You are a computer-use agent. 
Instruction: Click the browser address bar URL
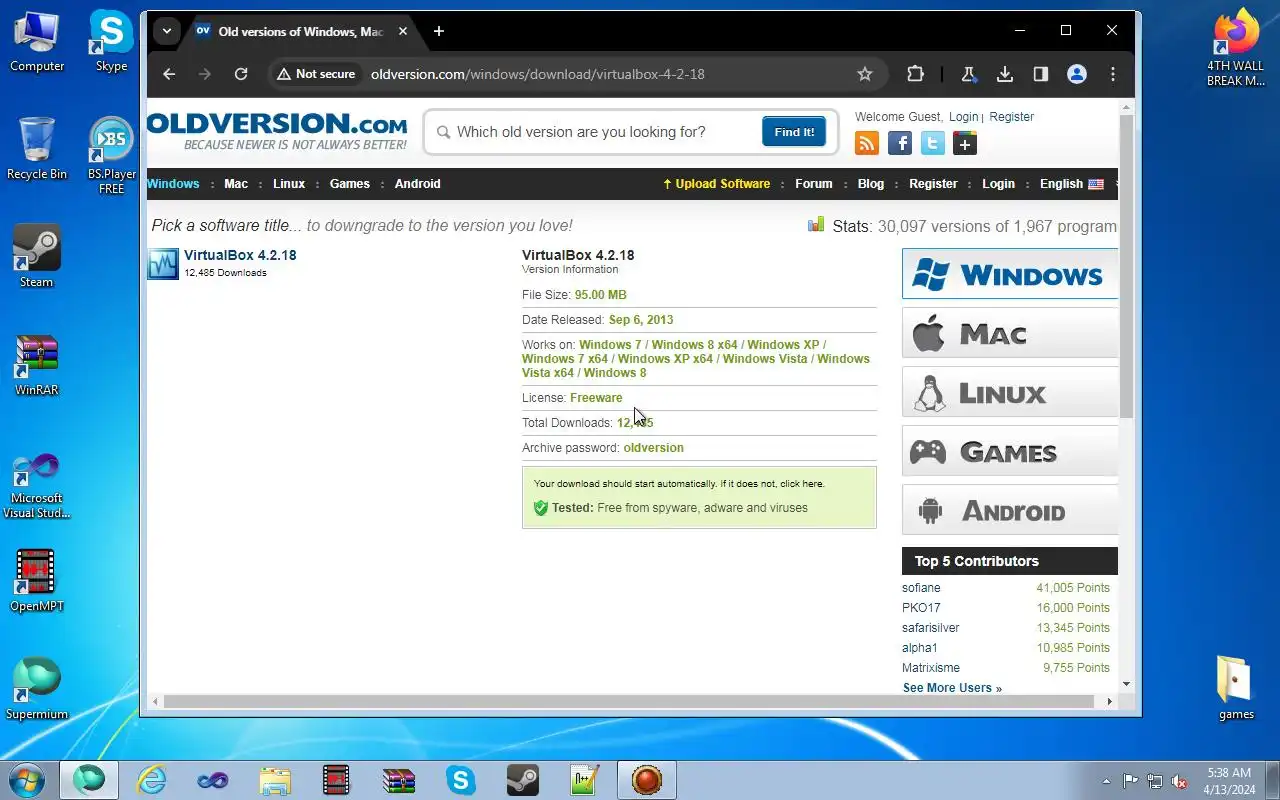tap(538, 74)
